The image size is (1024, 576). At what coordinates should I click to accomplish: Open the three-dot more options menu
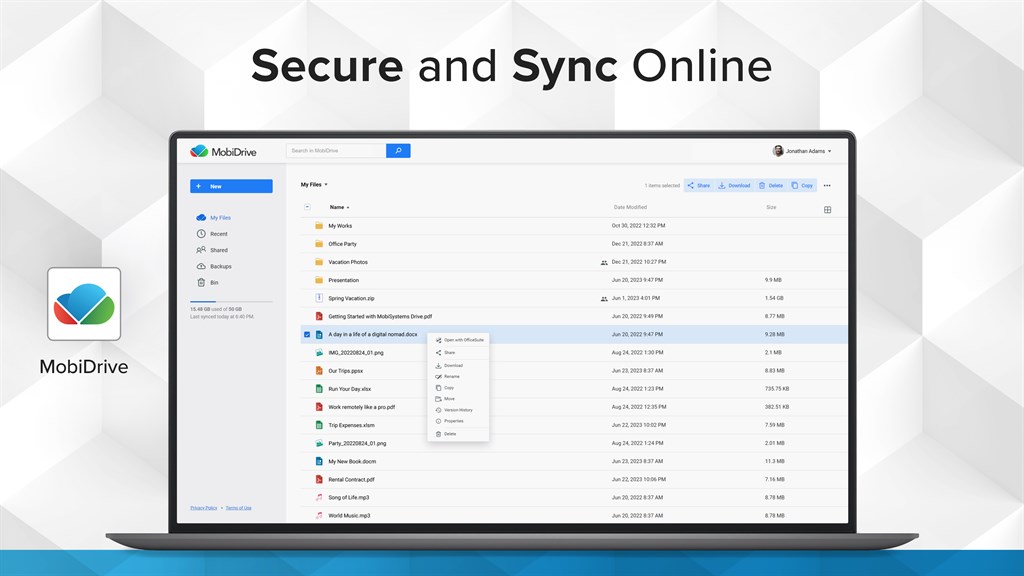tap(827, 185)
